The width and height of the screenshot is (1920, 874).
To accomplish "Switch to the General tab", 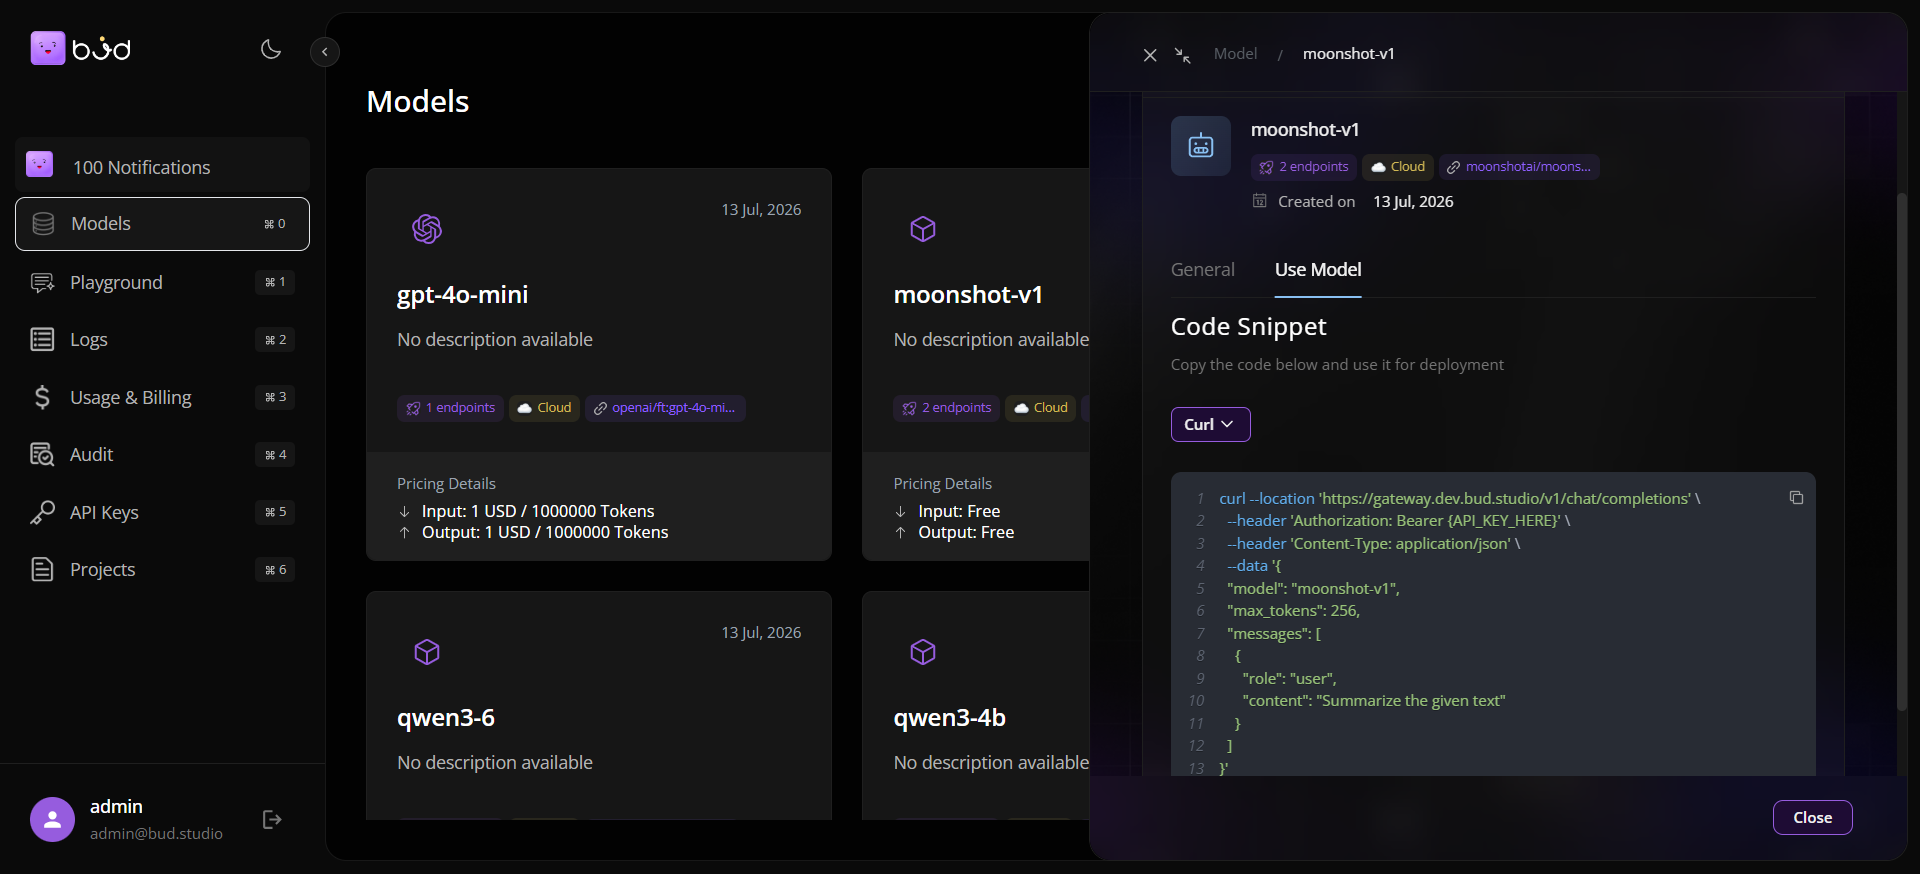I will click(1202, 270).
